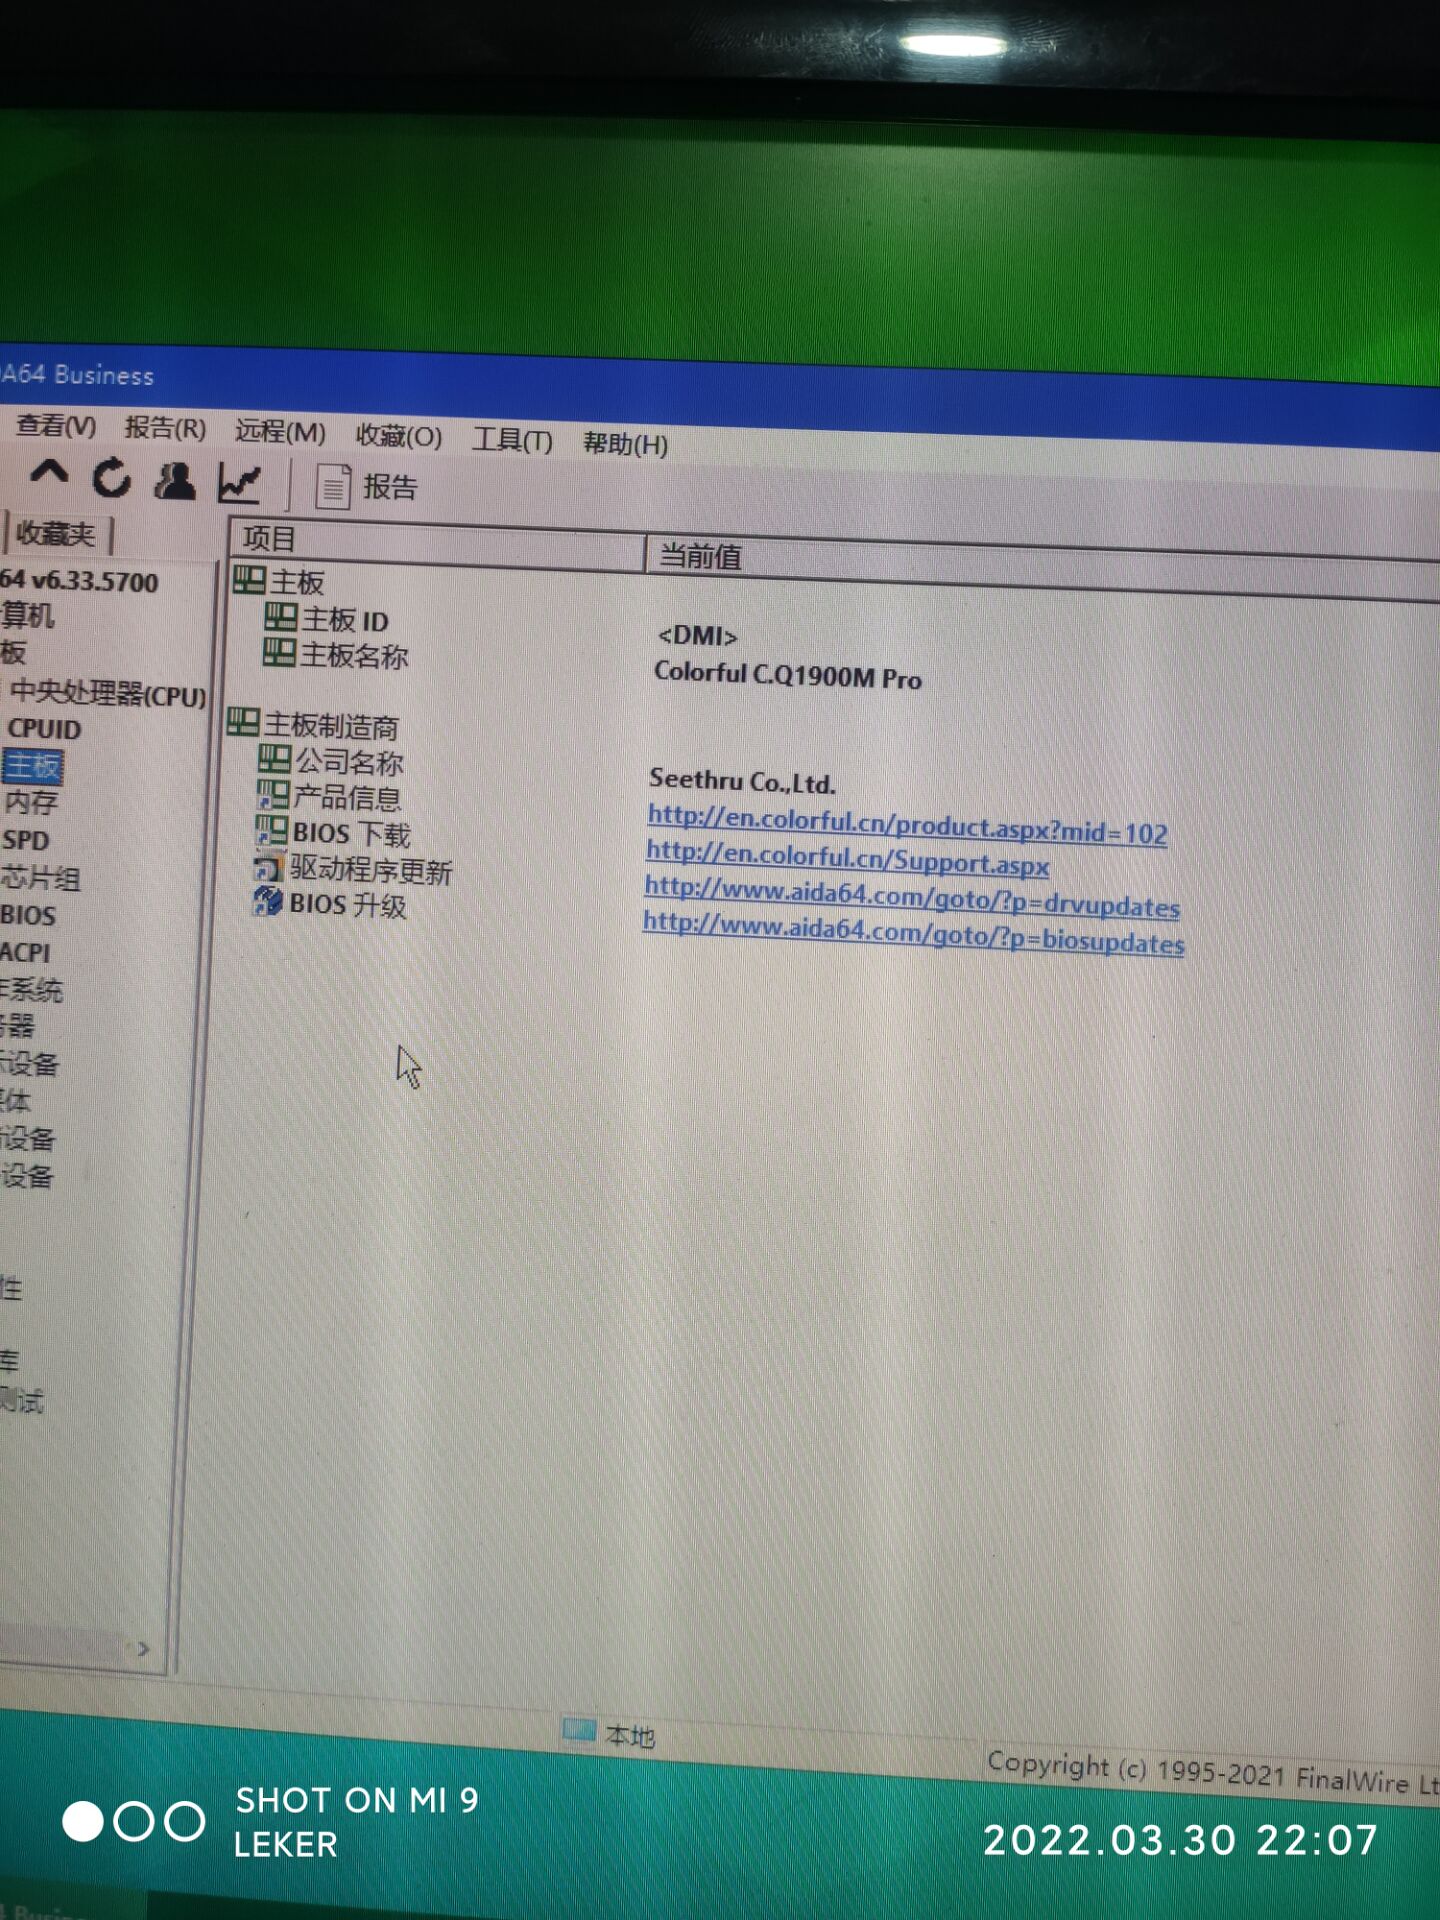Click the 主板 group header icon
Screen dimensions: 1440x1920
click(x=249, y=580)
